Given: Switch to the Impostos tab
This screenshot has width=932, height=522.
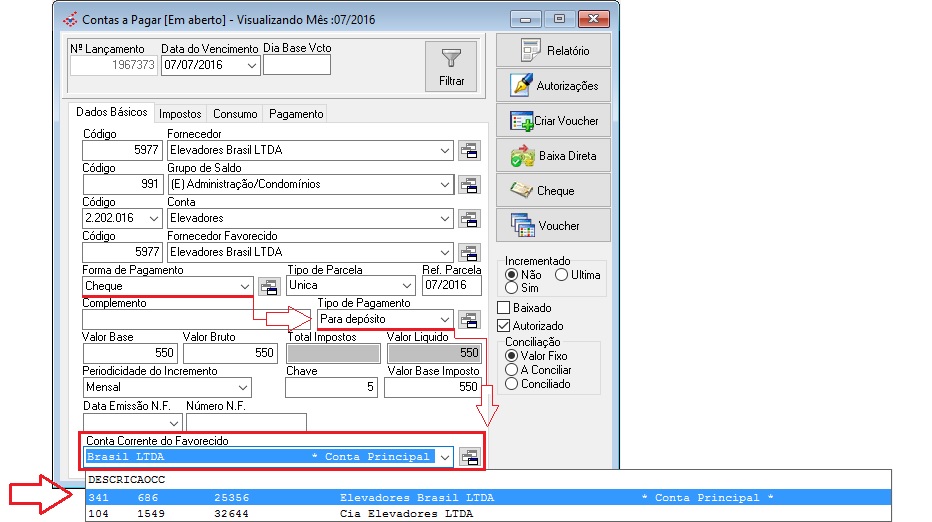Looking at the screenshot, I should [x=180, y=114].
